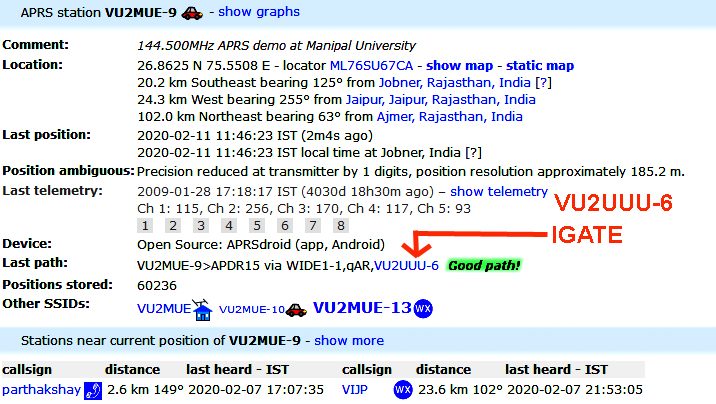This screenshot has height=404, width=716.
Task: Click the red car icon beside VU2MUE-9 title
Action: point(192,13)
